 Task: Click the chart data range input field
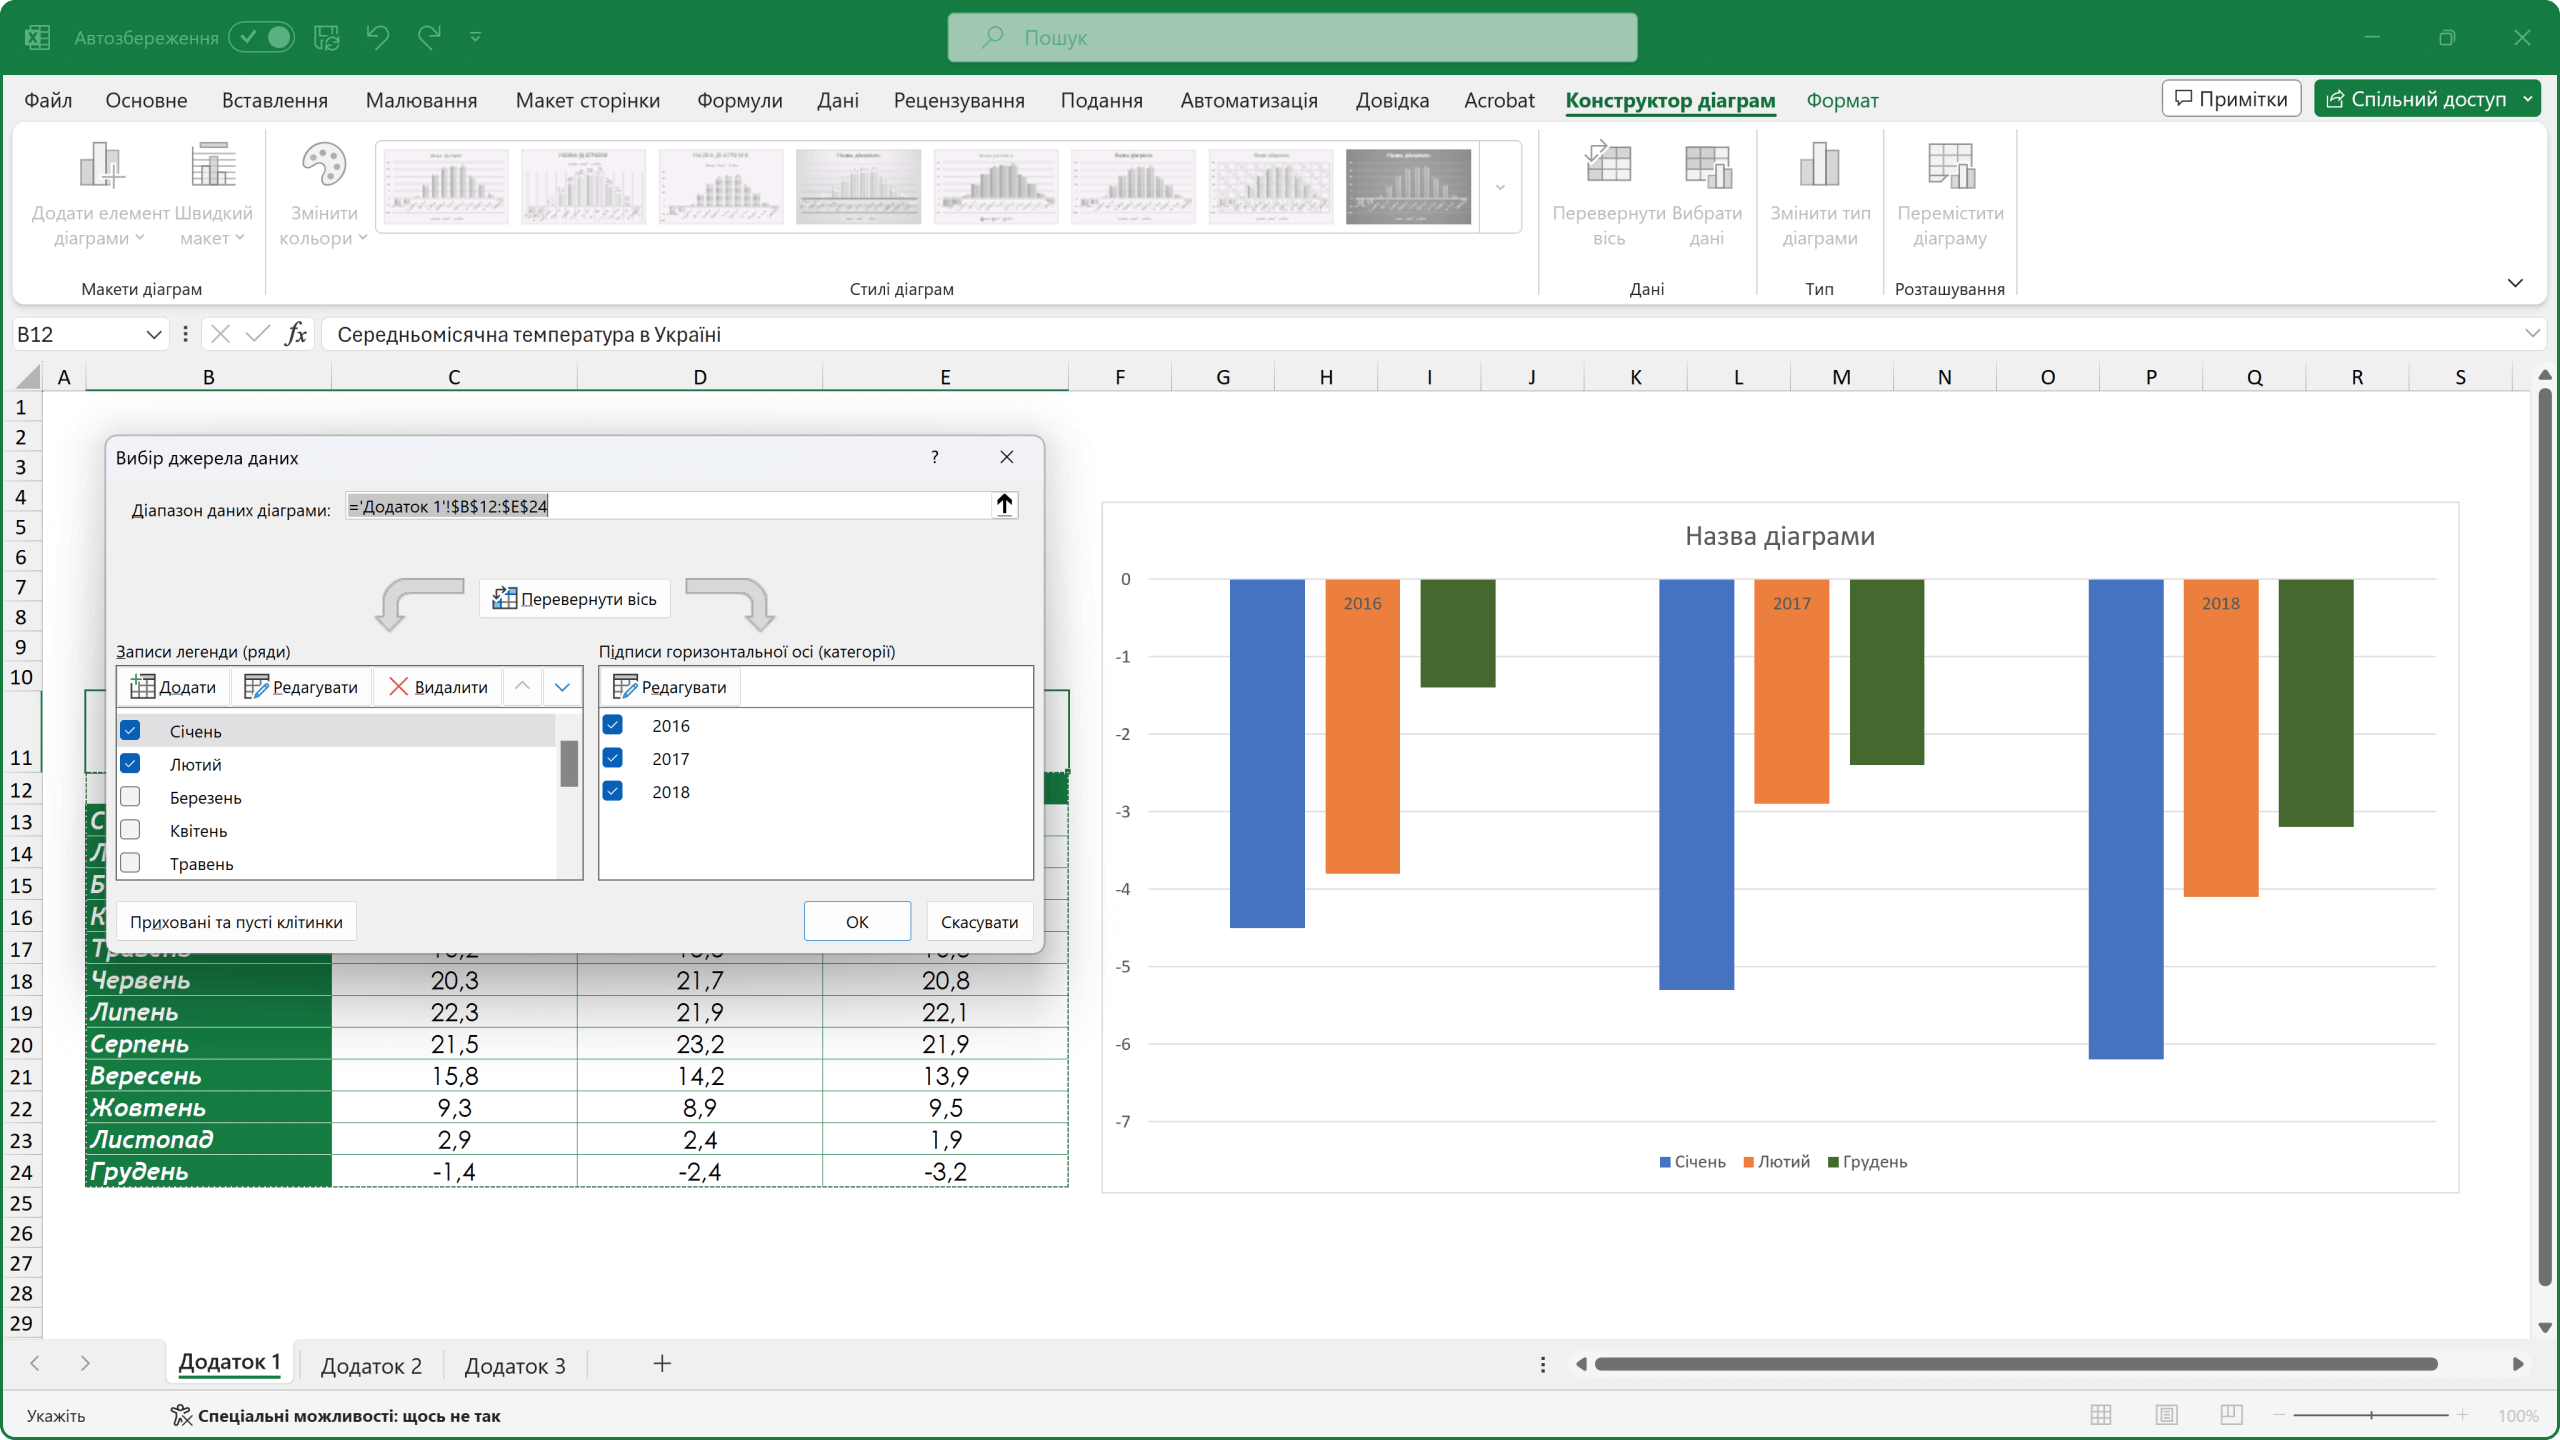click(x=668, y=506)
